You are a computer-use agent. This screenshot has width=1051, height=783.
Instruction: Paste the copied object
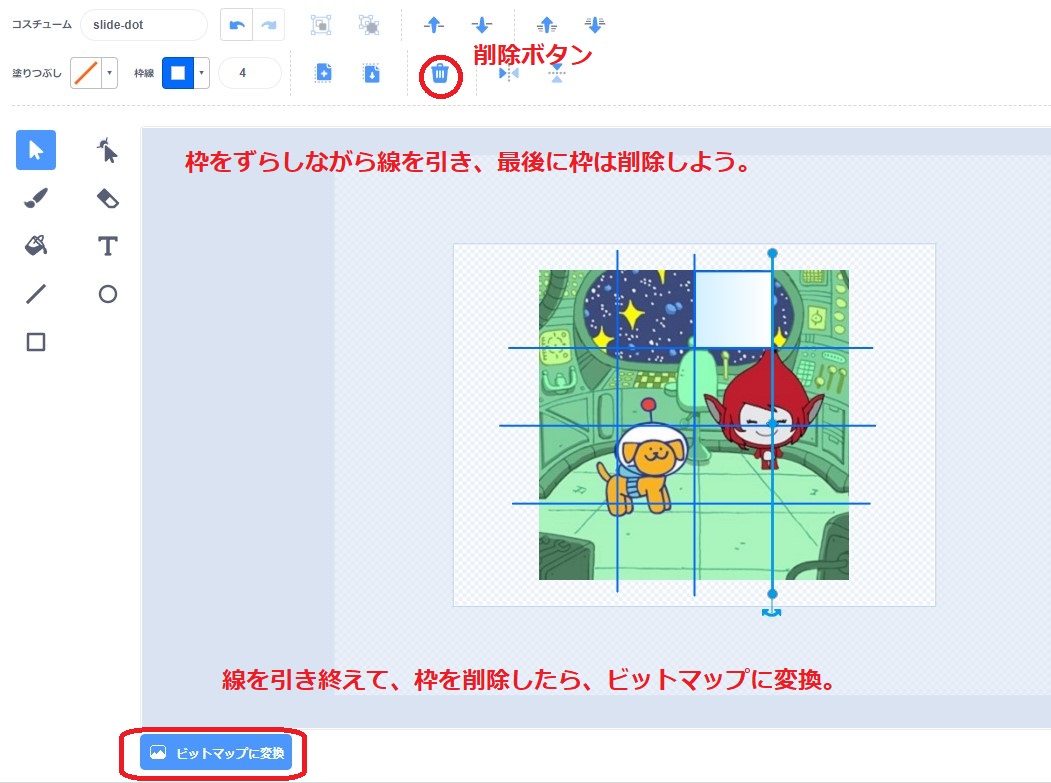(x=371, y=72)
